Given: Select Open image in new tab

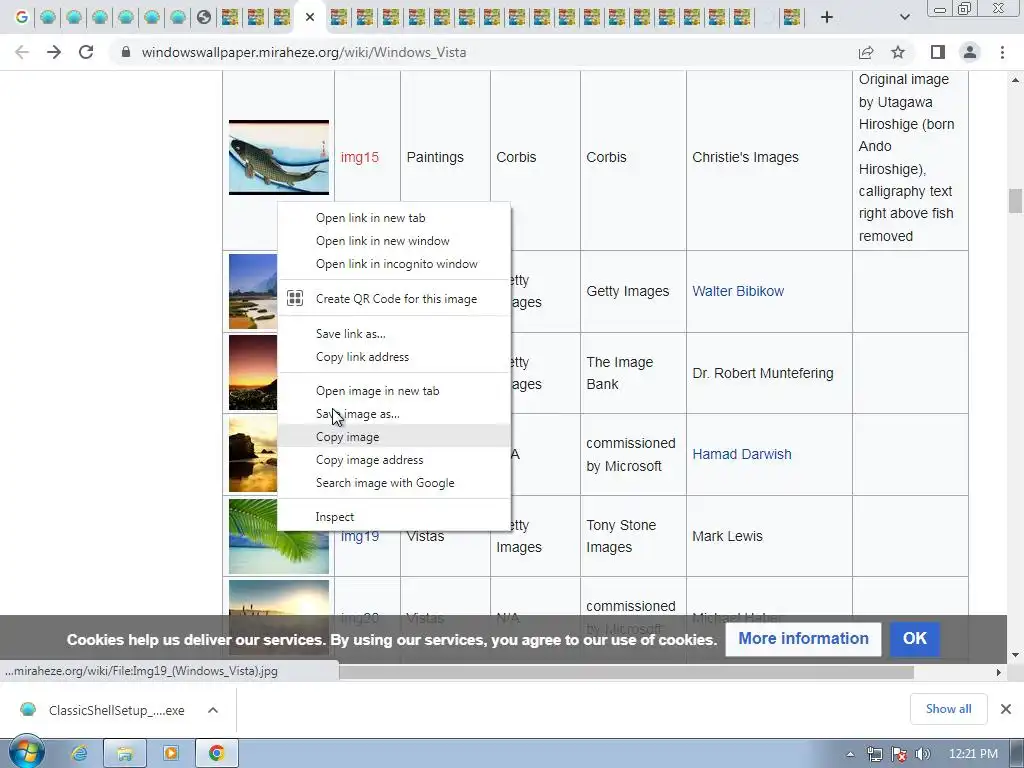Looking at the screenshot, I should pyautogui.click(x=394, y=391).
